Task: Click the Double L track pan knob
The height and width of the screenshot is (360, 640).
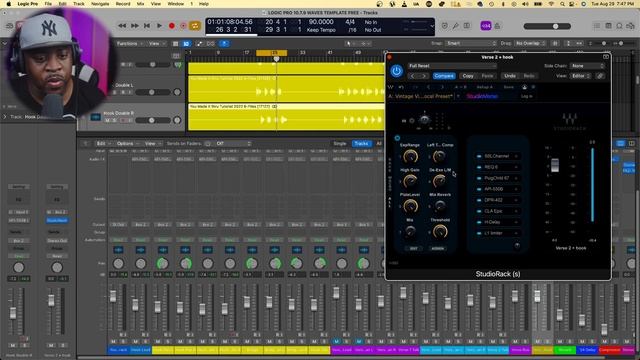Action: click(177, 92)
